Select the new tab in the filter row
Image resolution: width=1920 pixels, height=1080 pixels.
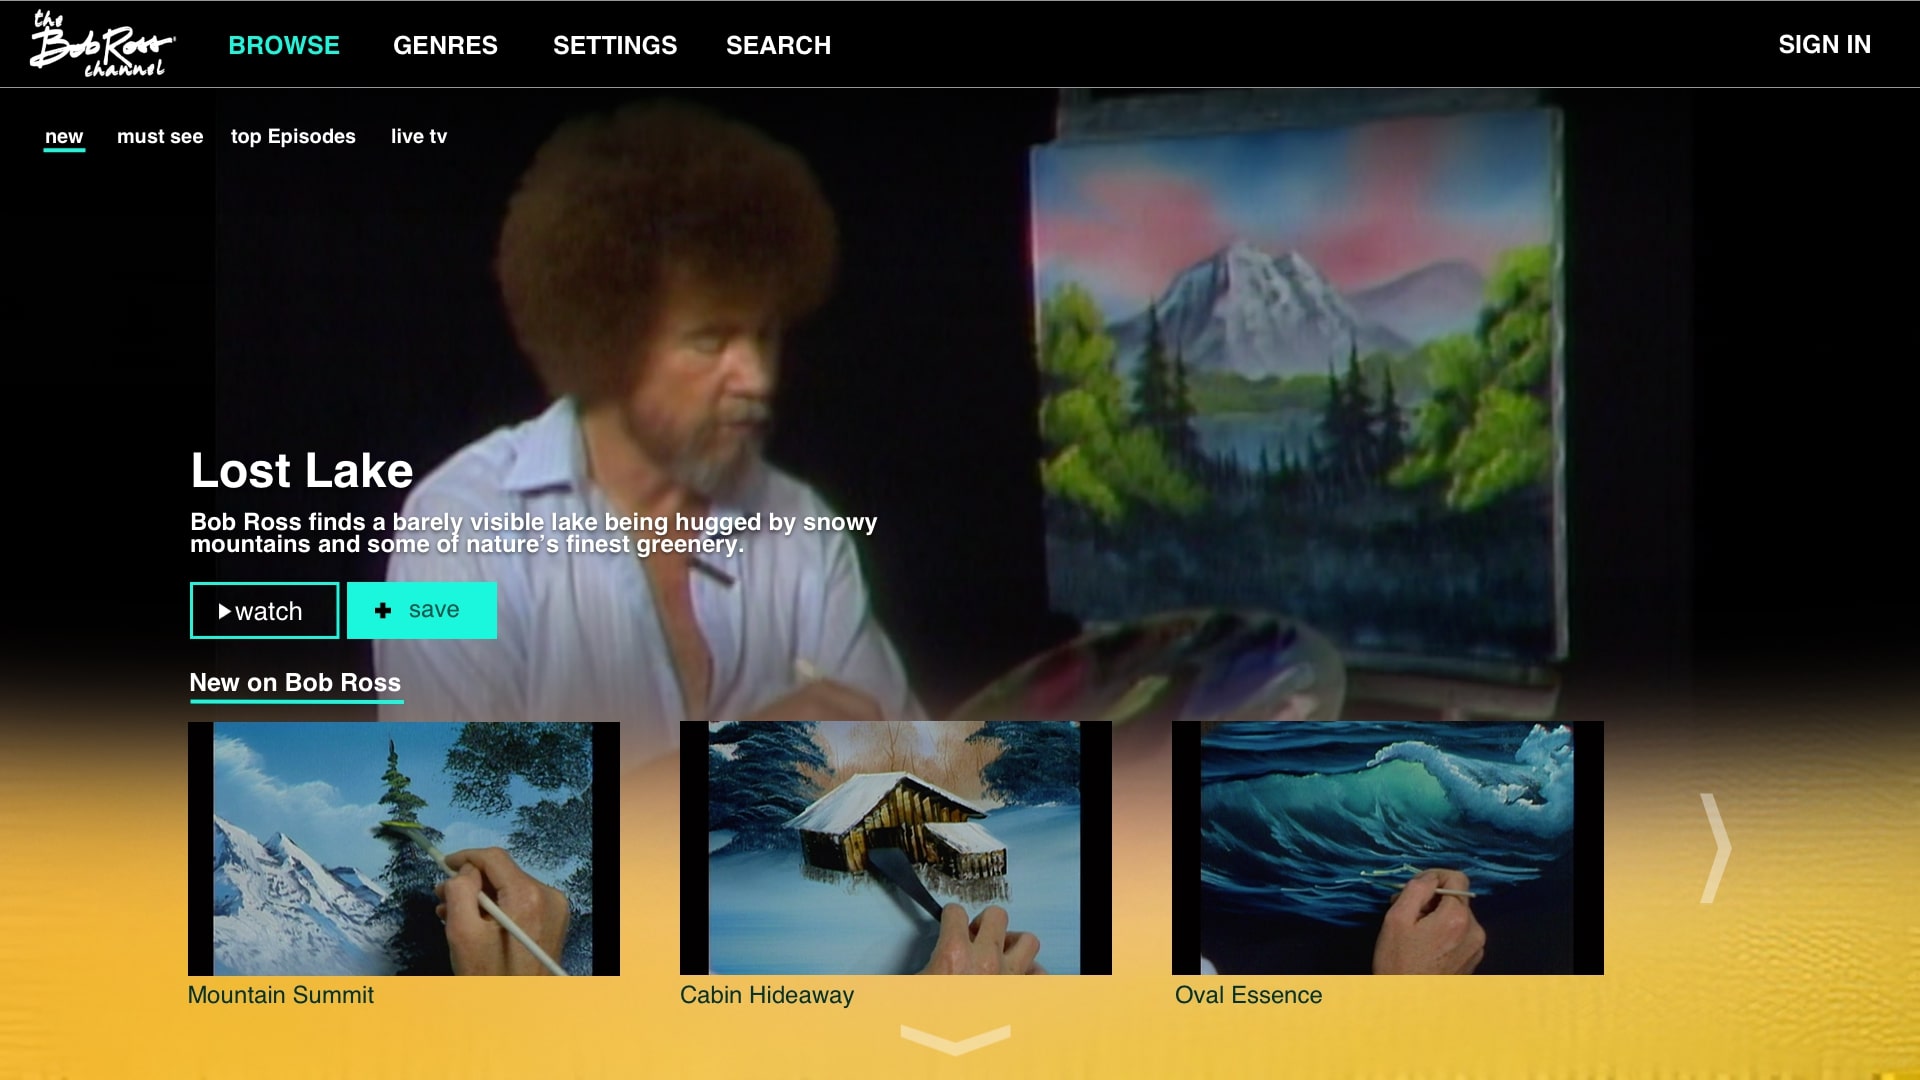pos(64,137)
